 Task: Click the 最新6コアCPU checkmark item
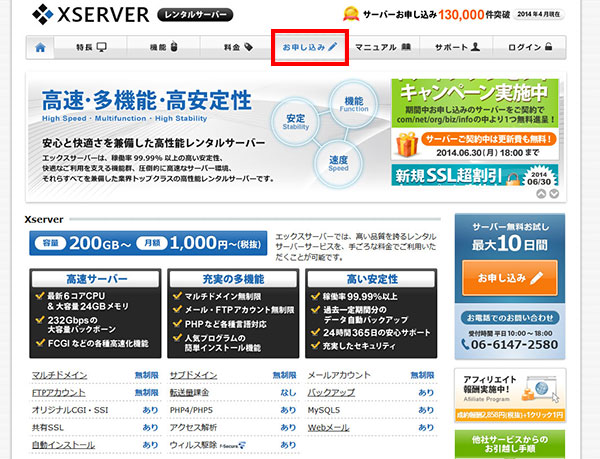[x=82, y=301]
